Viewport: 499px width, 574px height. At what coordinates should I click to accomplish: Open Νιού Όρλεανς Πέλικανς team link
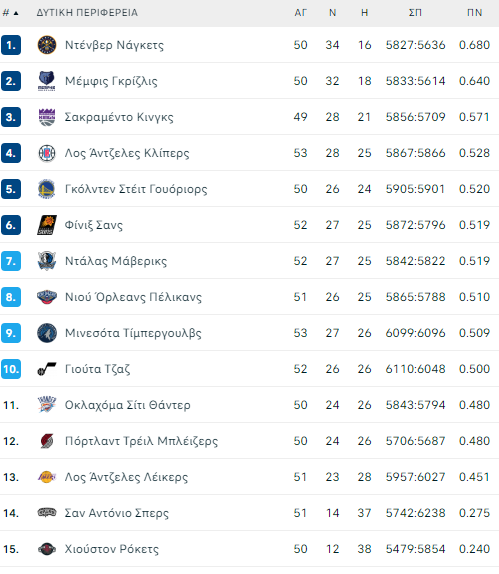pyautogui.click(x=133, y=297)
